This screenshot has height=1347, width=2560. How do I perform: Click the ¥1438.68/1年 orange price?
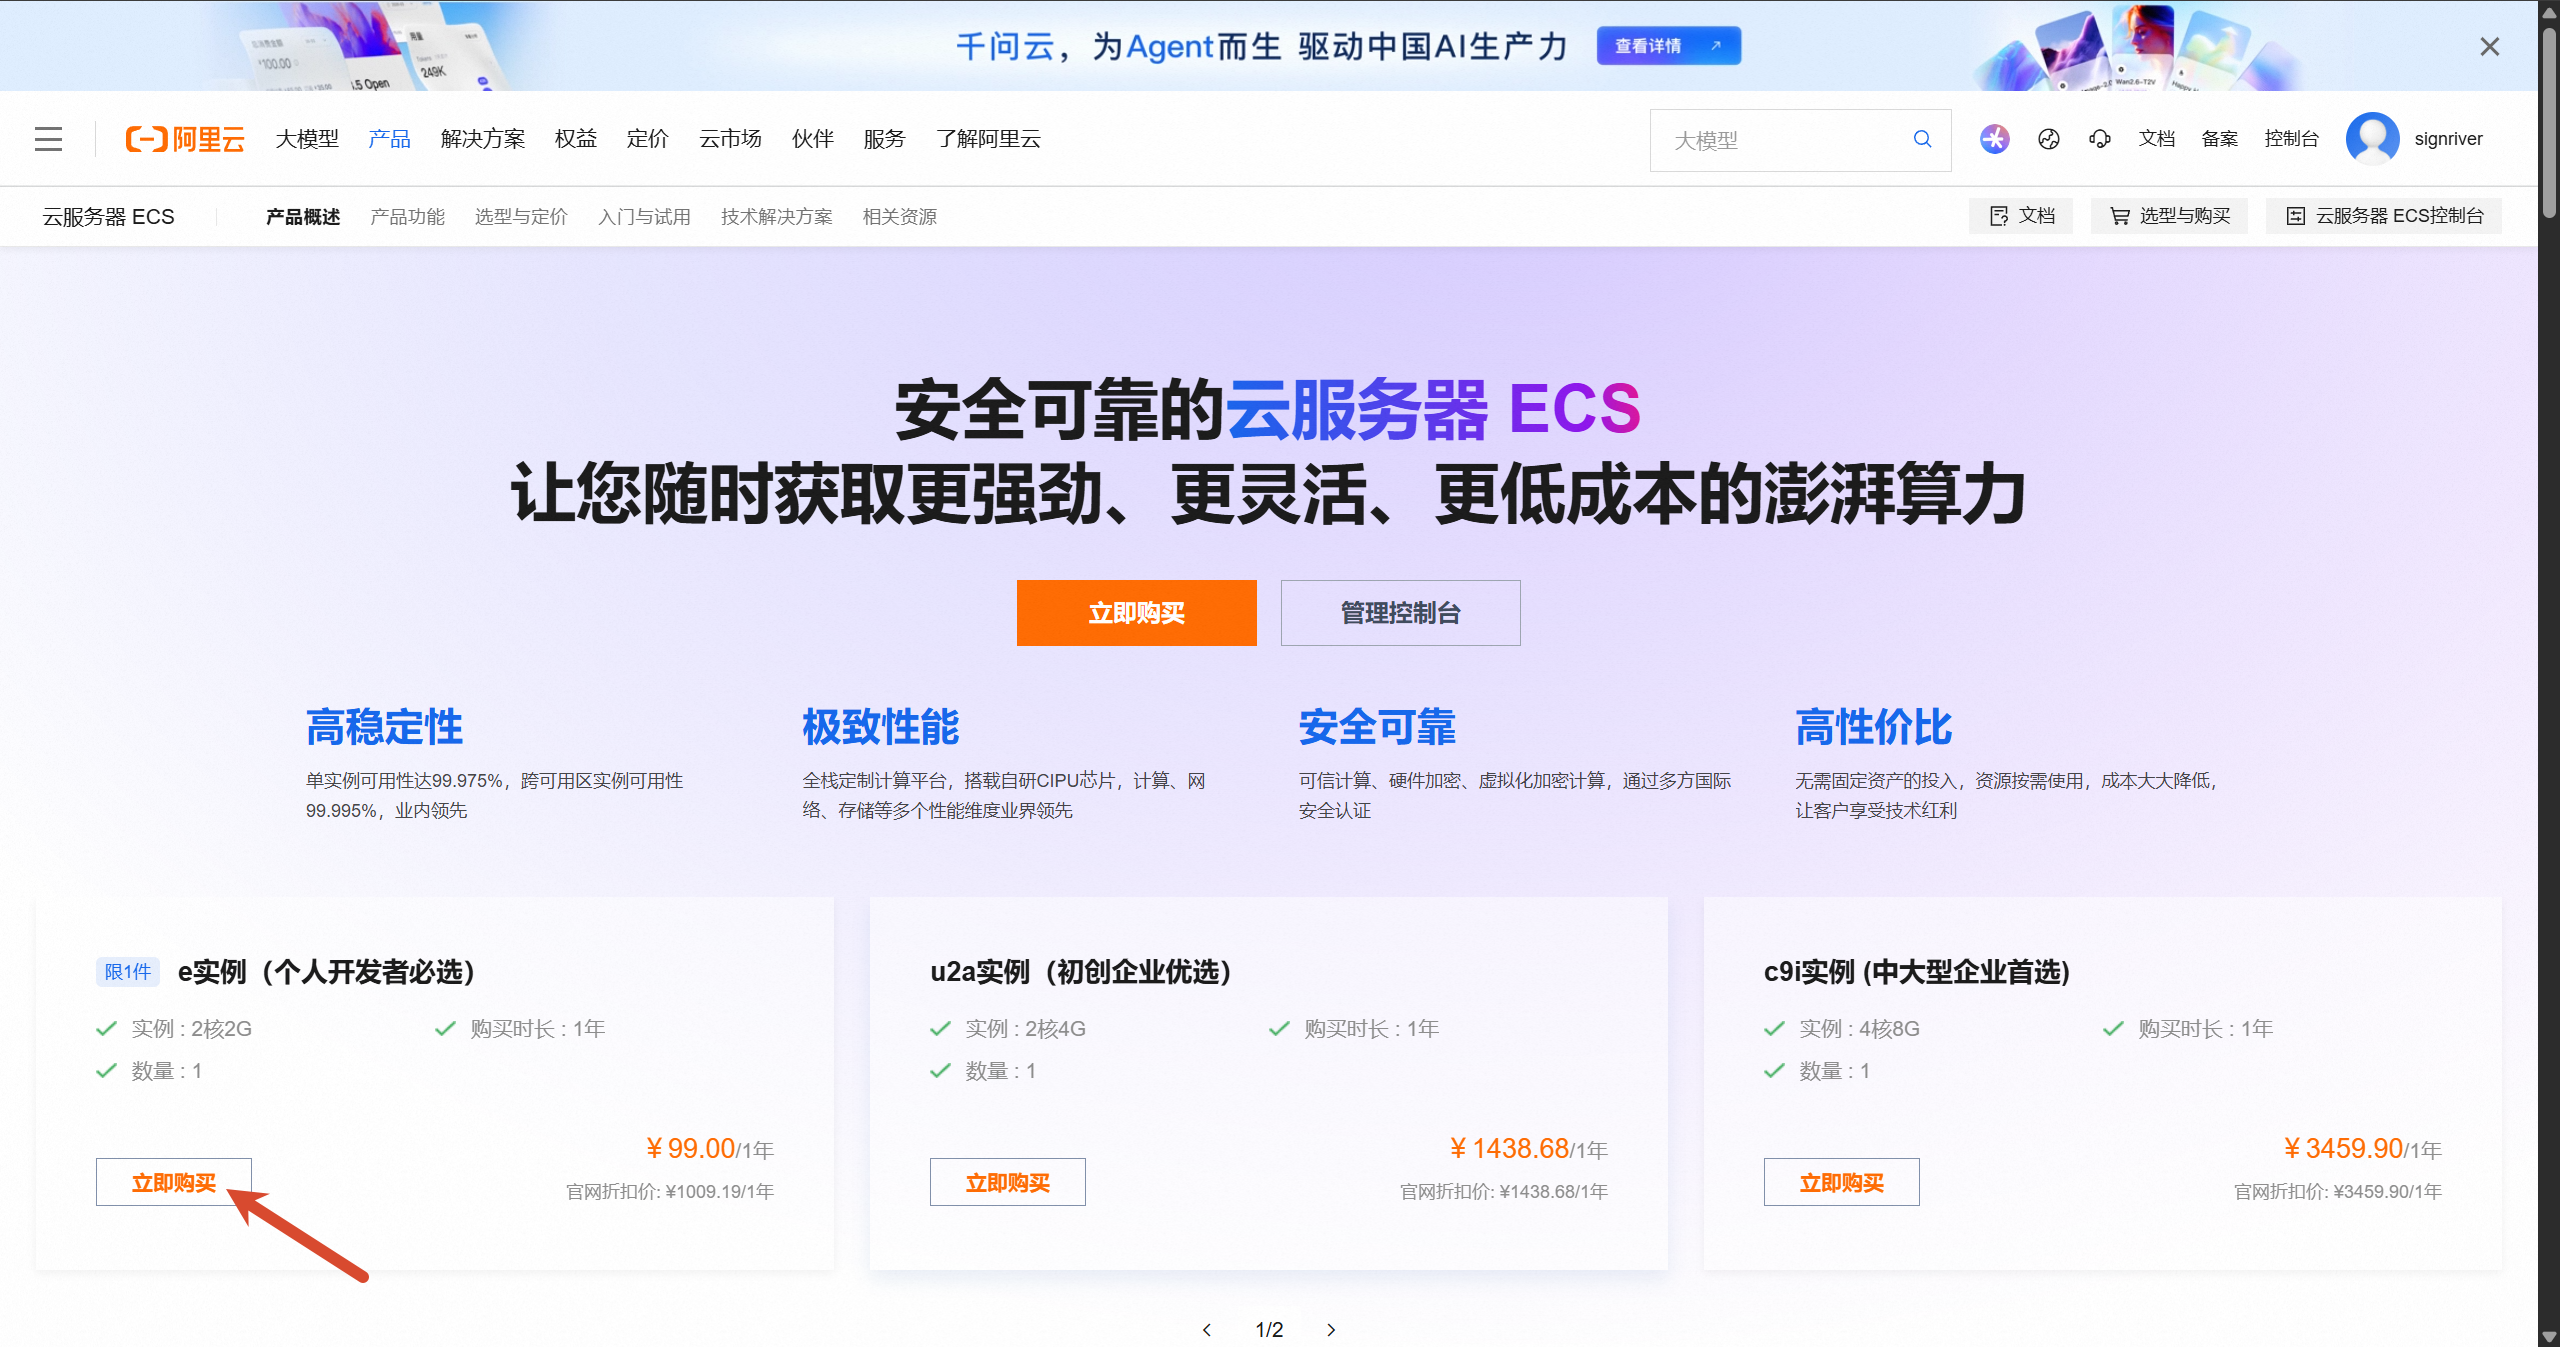1528,1149
